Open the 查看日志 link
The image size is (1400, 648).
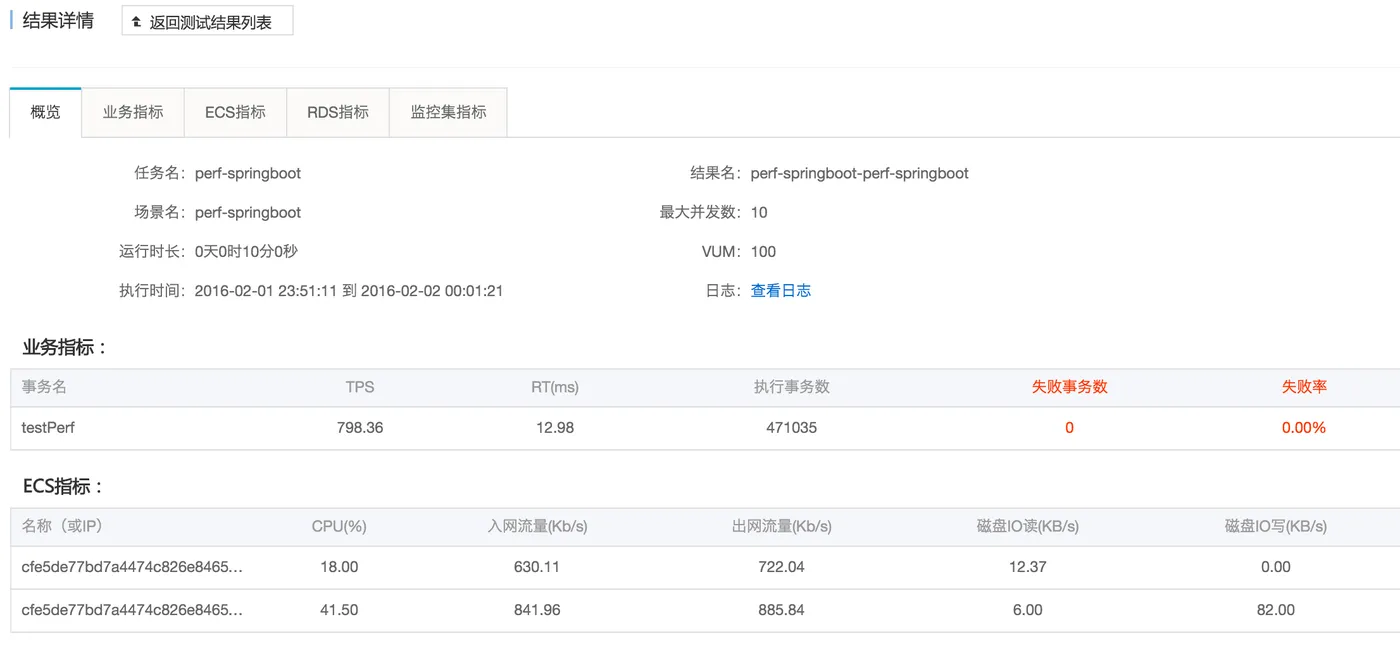coord(781,291)
